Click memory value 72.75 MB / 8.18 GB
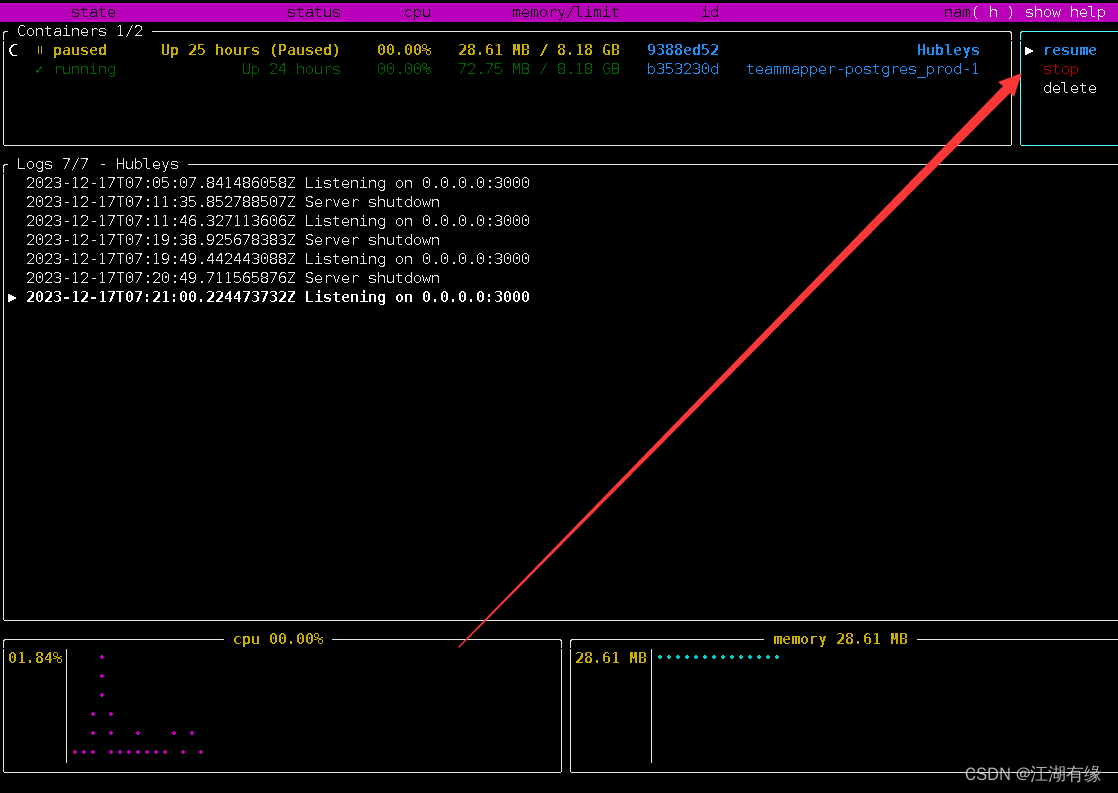The image size is (1118, 793). click(x=538, y=69)
